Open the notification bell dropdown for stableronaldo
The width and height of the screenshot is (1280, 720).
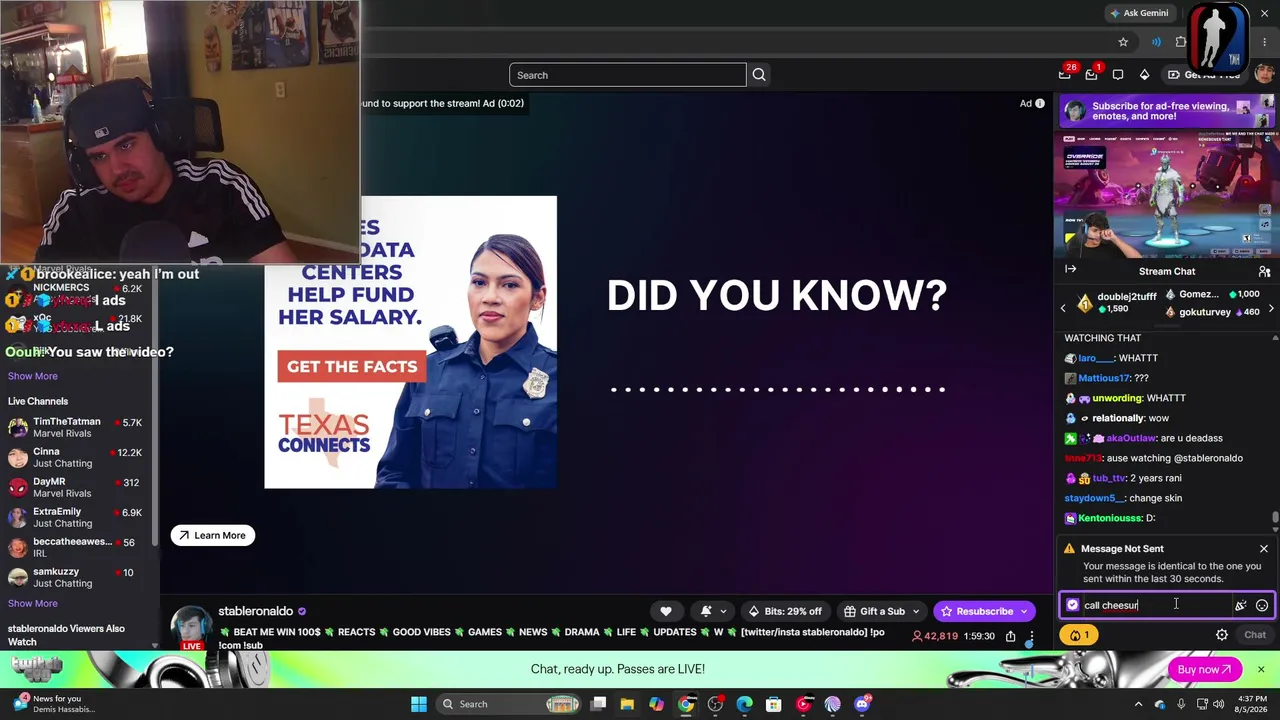pyautogui.click(x=713, y=611)
